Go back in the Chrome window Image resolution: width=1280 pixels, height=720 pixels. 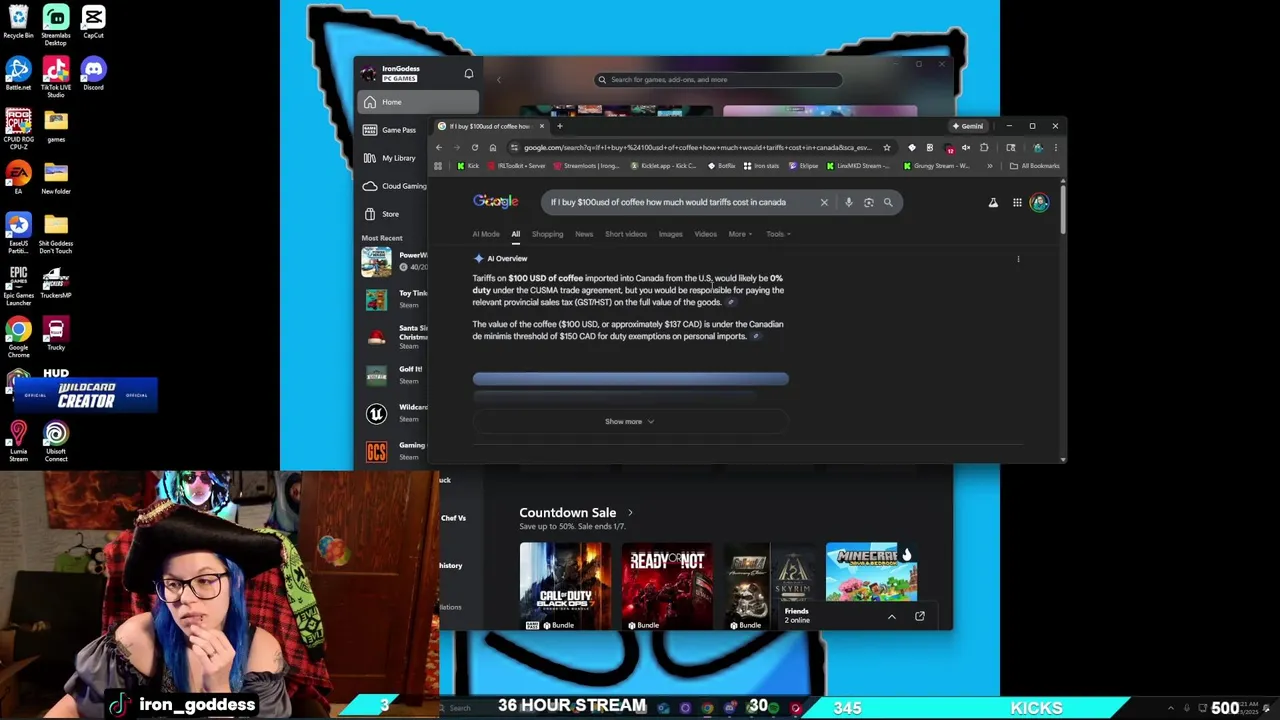click(x=438, y=147)
